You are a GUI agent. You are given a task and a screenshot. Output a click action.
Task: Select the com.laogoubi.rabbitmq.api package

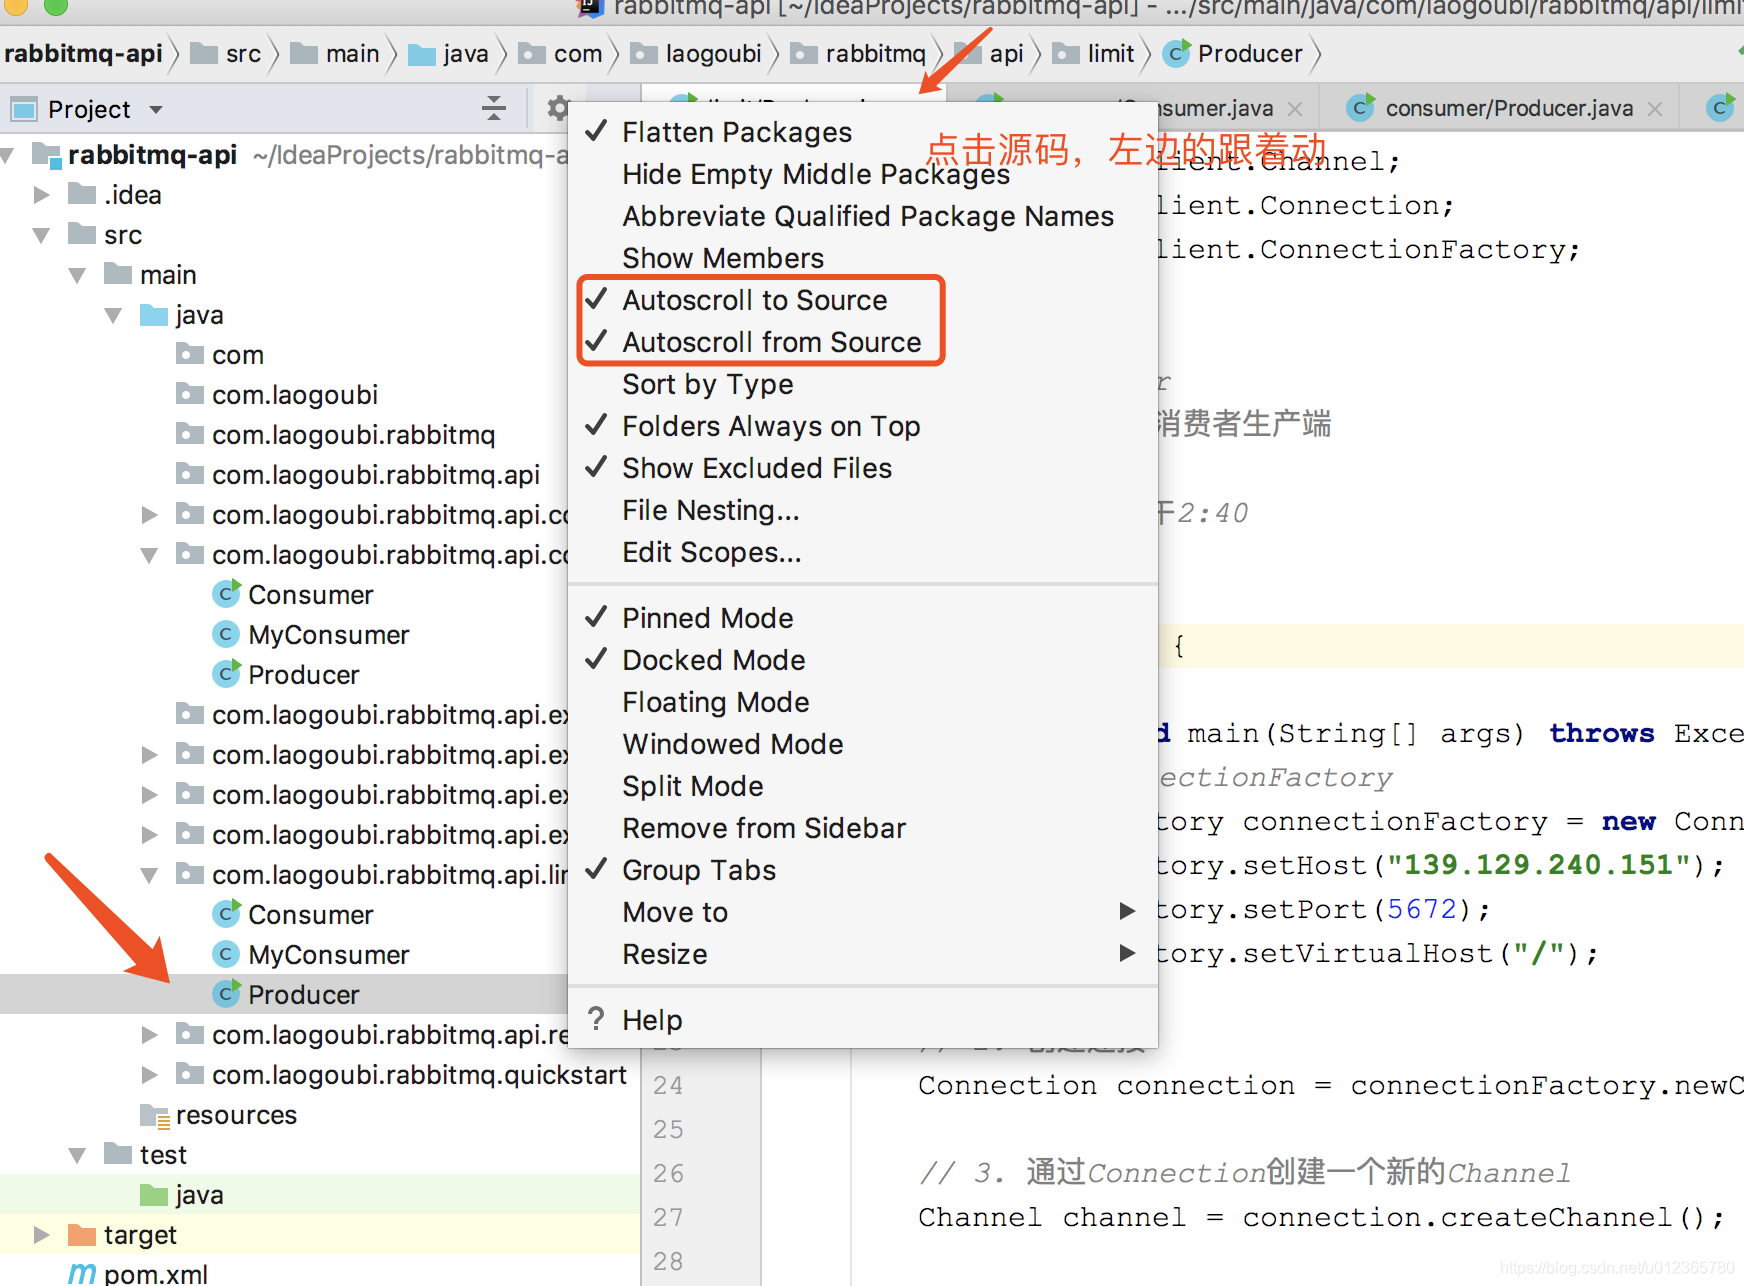tap(375, 474)
